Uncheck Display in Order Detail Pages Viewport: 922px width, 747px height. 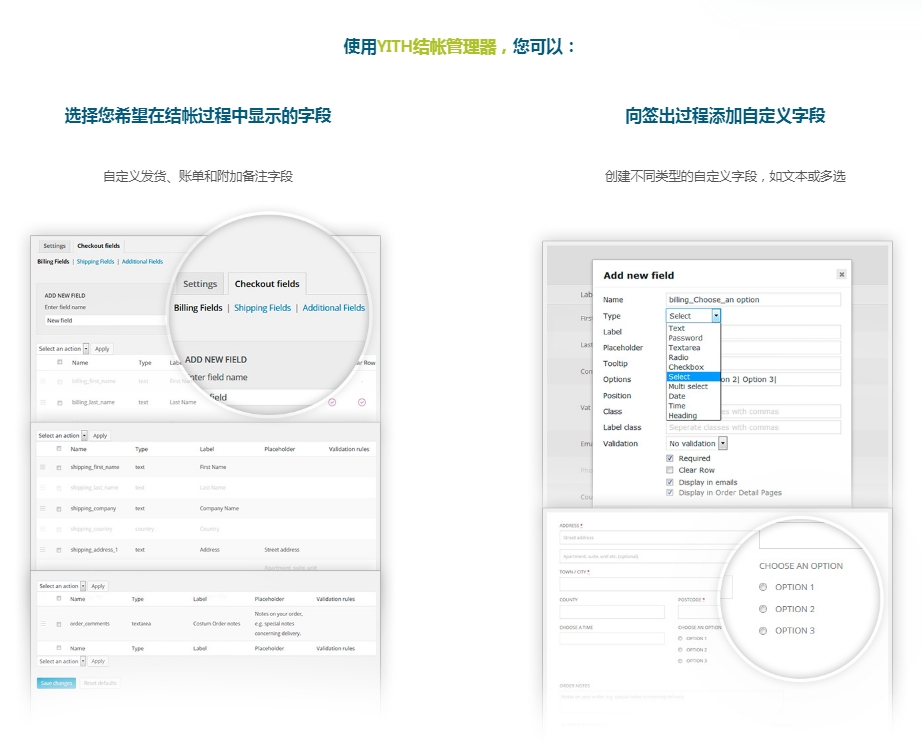(x=670, y=493)
